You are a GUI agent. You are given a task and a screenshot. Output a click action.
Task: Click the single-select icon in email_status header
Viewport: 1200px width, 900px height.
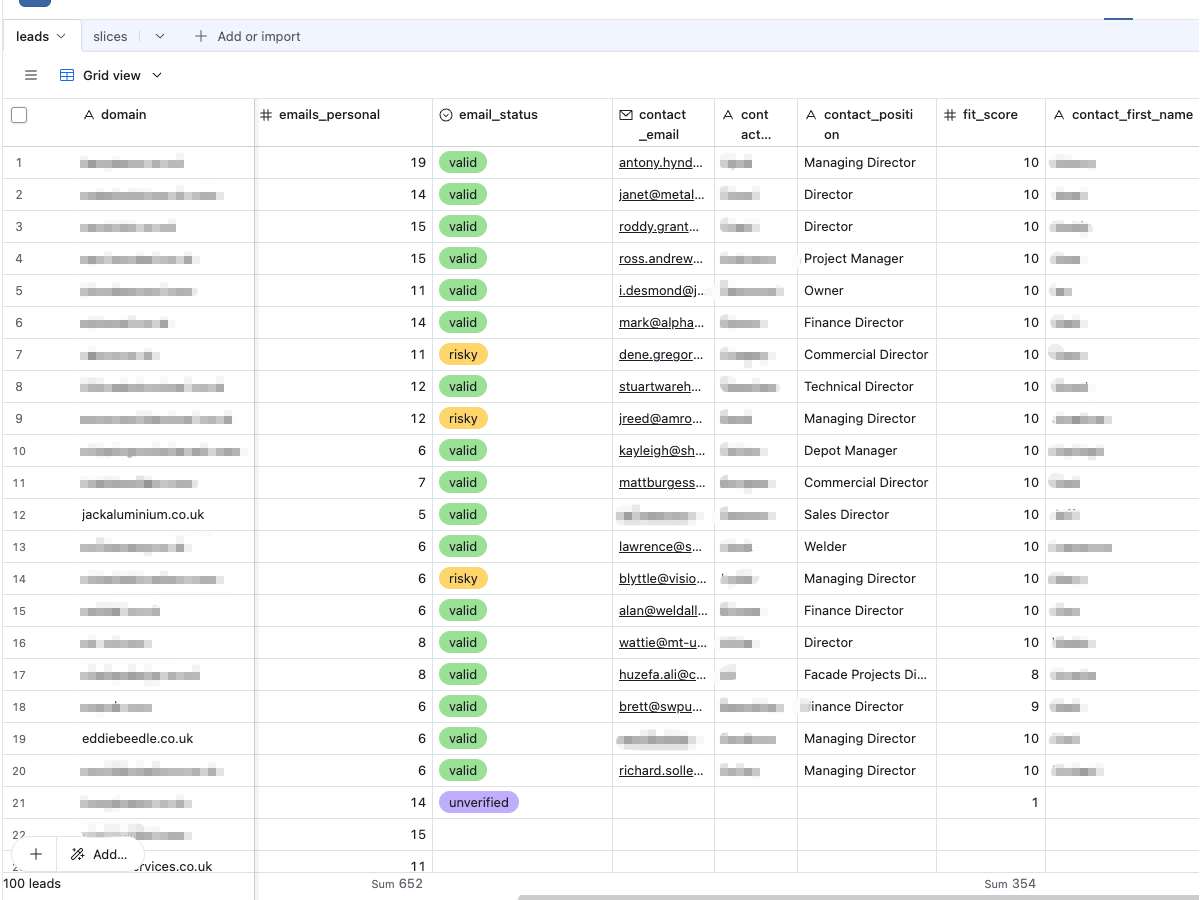point(446,115)
